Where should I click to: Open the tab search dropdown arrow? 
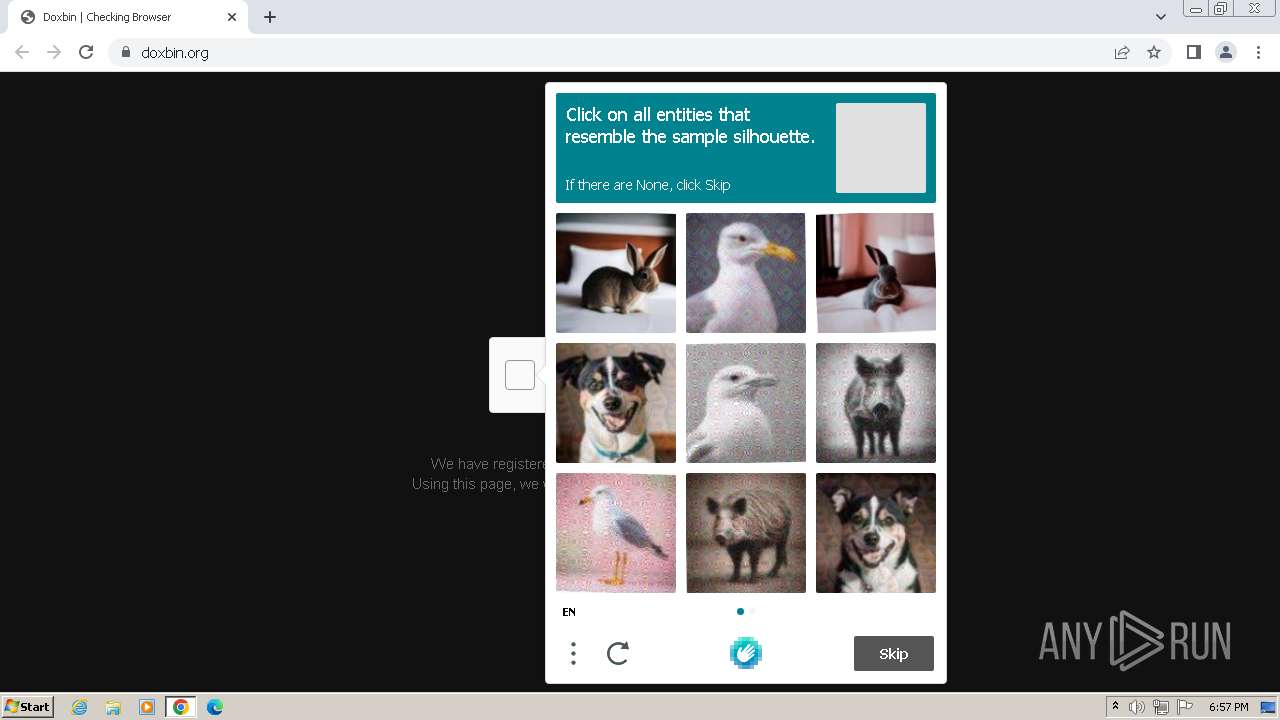(1161, 17)
